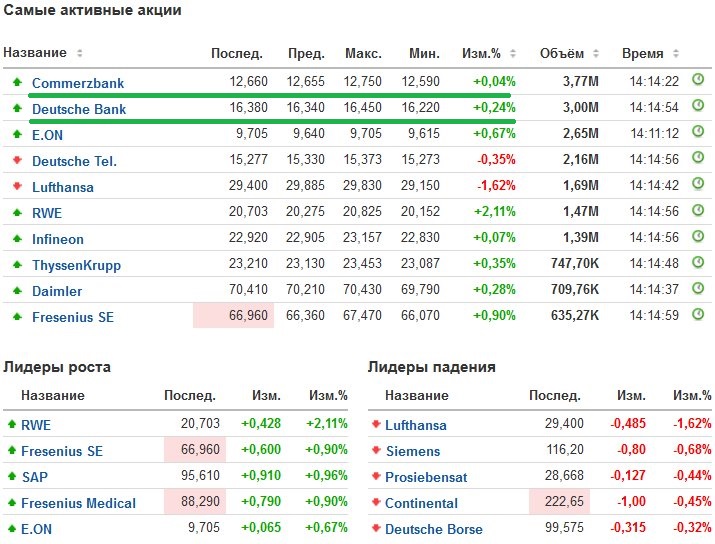
Task: Click the clock icon in Infineon row
Action: click(698, 235)
